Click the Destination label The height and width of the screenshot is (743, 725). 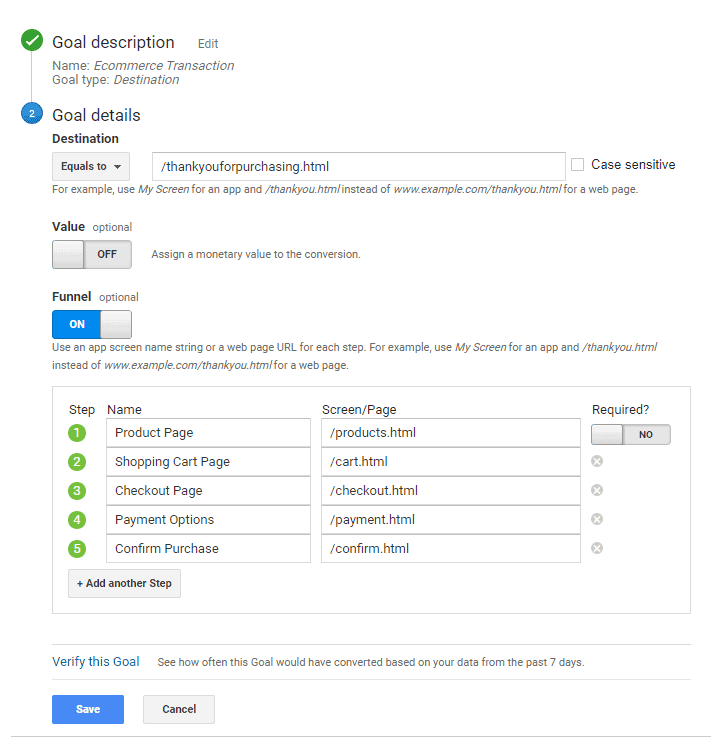pos(85,138)
